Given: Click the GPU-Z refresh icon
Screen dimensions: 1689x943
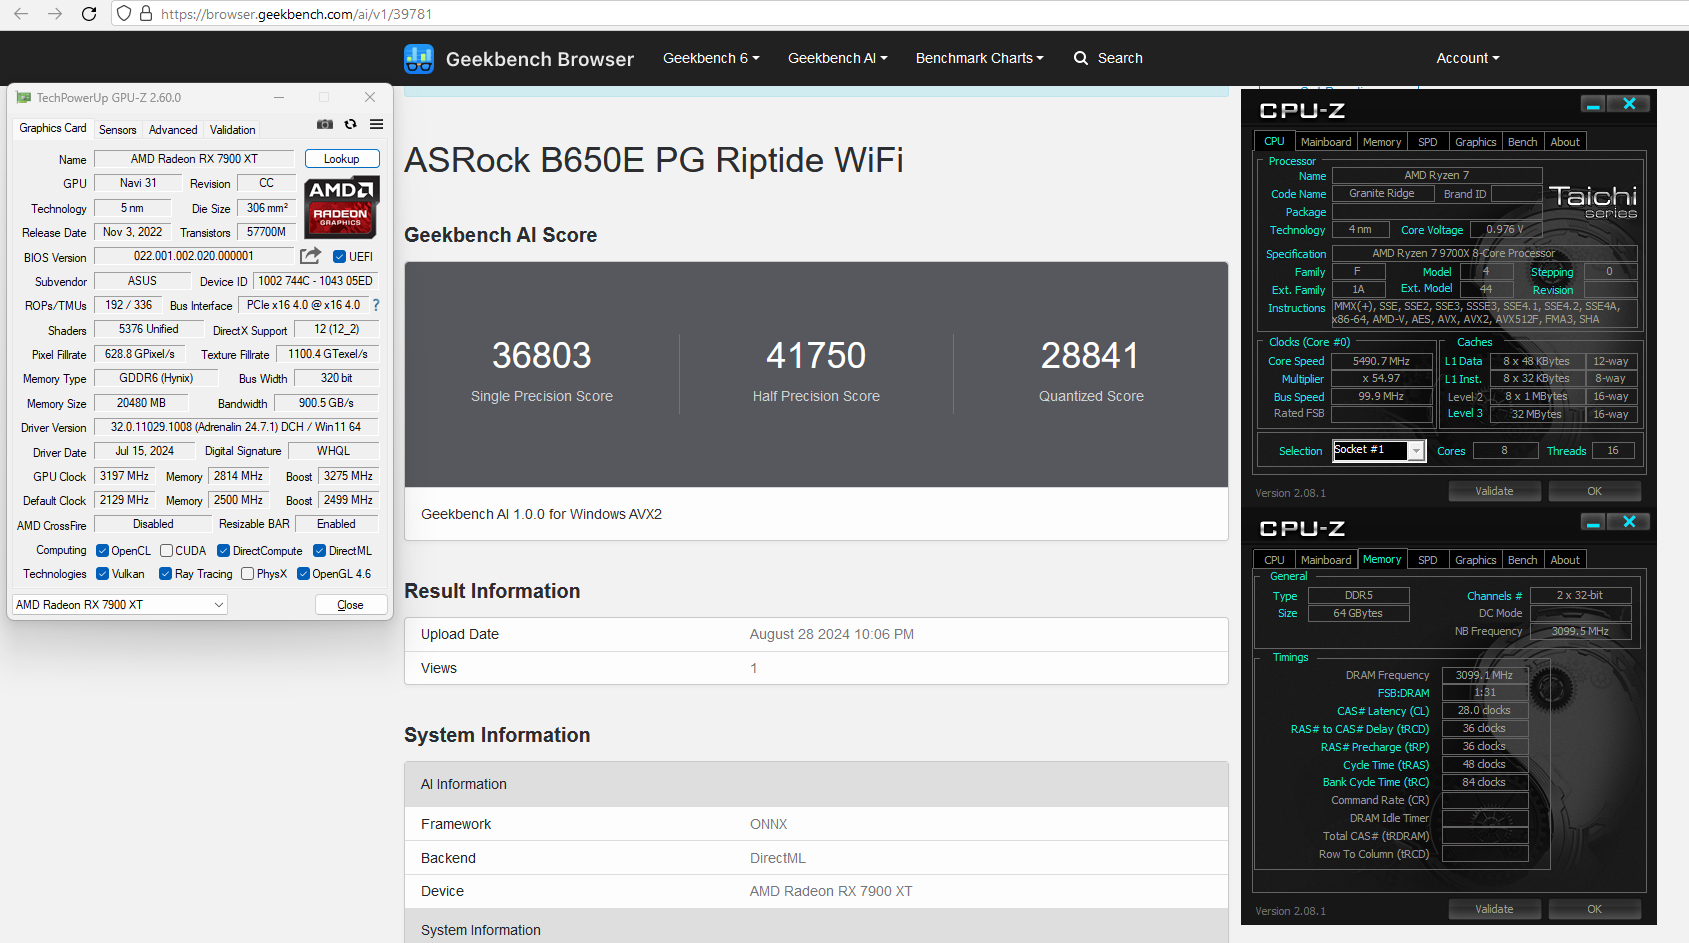Looking at the screenshot, I should pyautogui.click(x=351, y=124).
